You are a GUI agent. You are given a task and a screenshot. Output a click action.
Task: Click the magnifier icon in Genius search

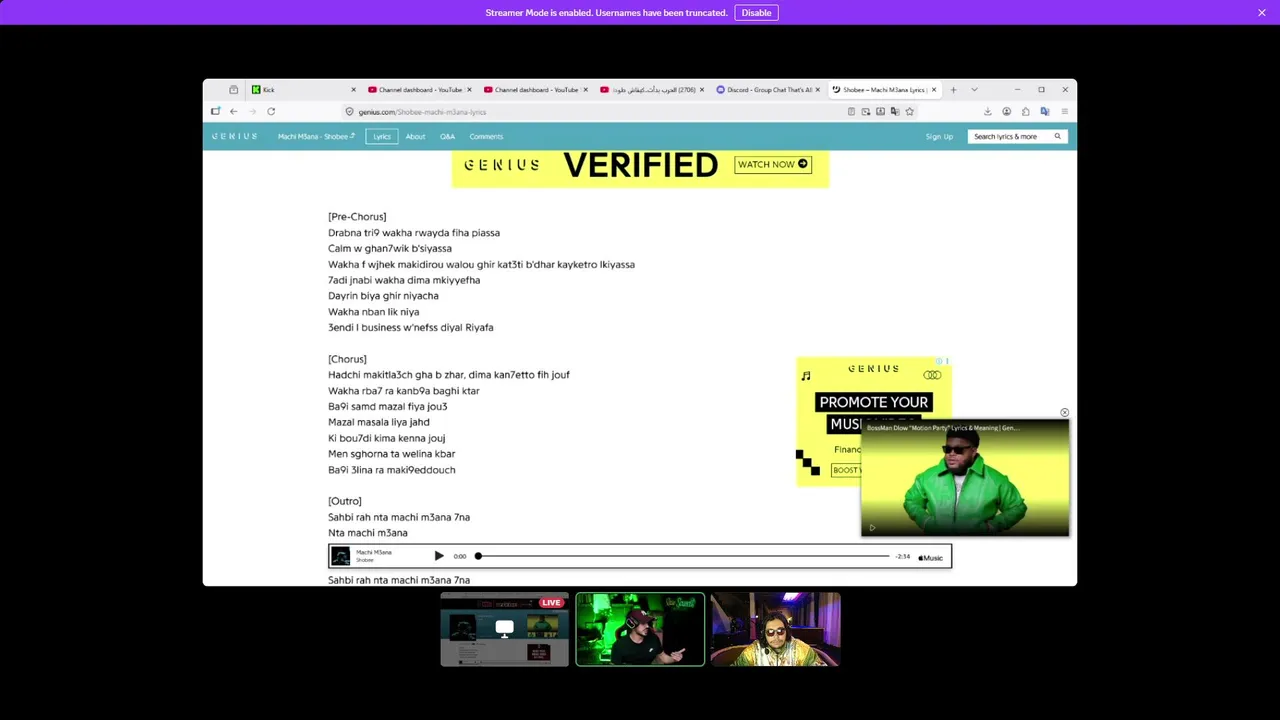(1057, 136)
